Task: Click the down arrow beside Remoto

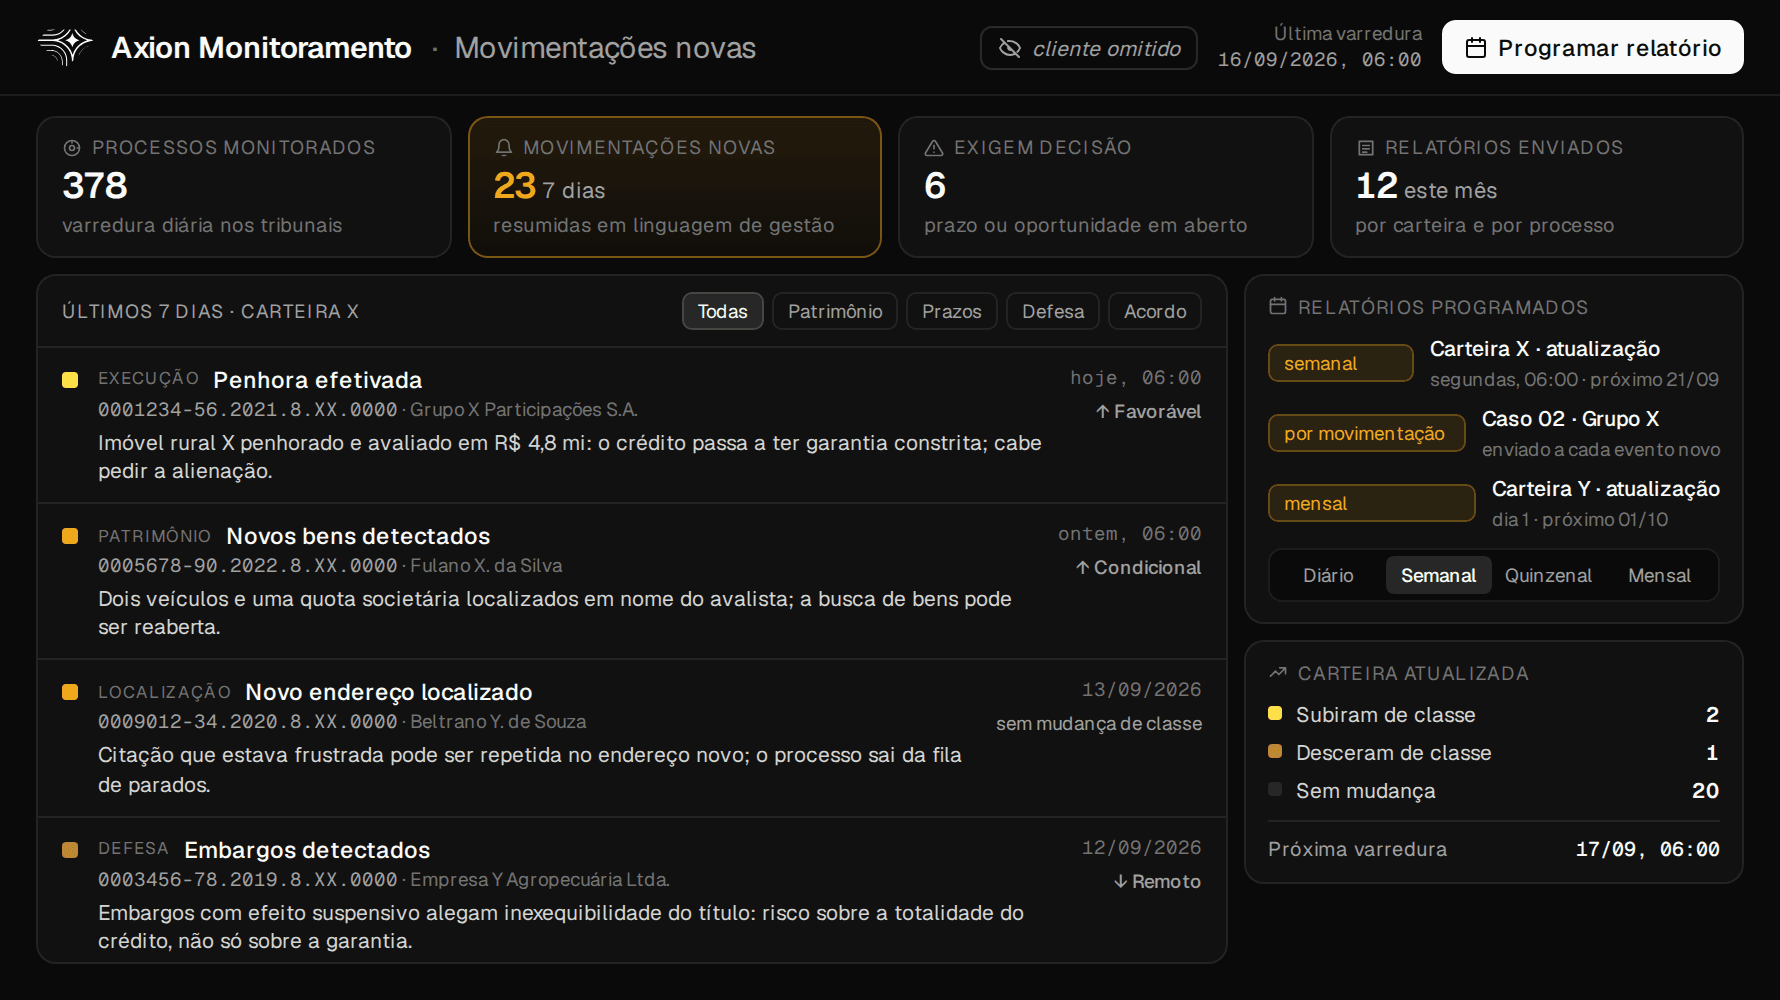Action: (1120, 882)
